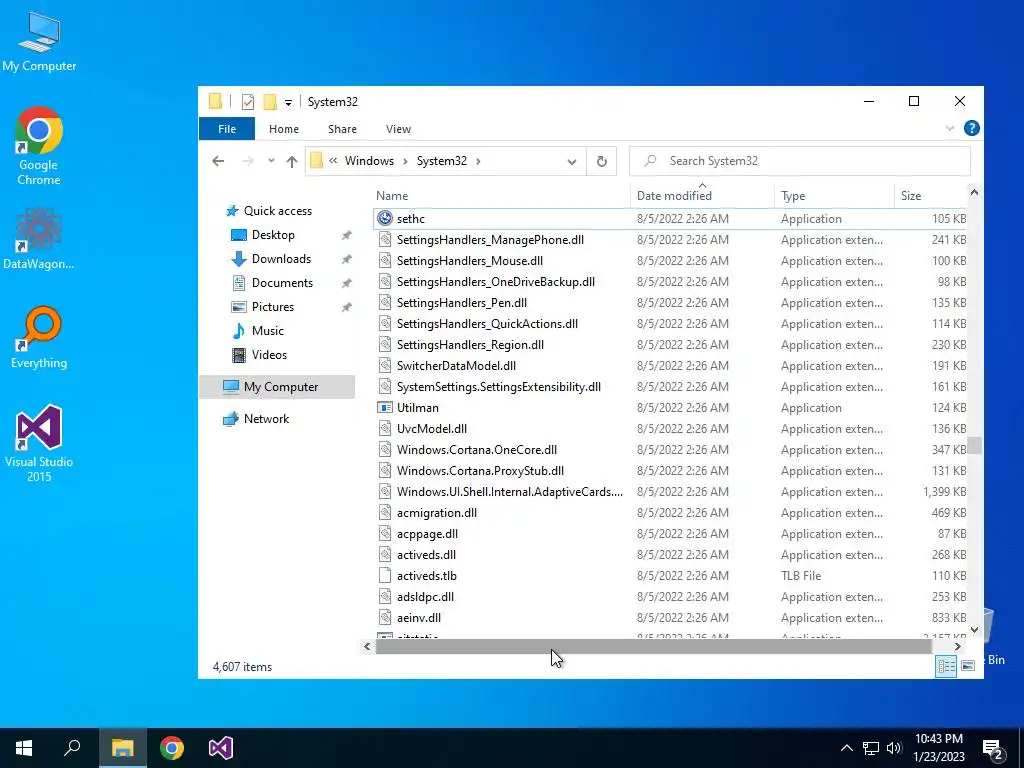Open the recent locations dropdown arrow
Viewport: 1024px width, 768px height.
pos(271,161)
